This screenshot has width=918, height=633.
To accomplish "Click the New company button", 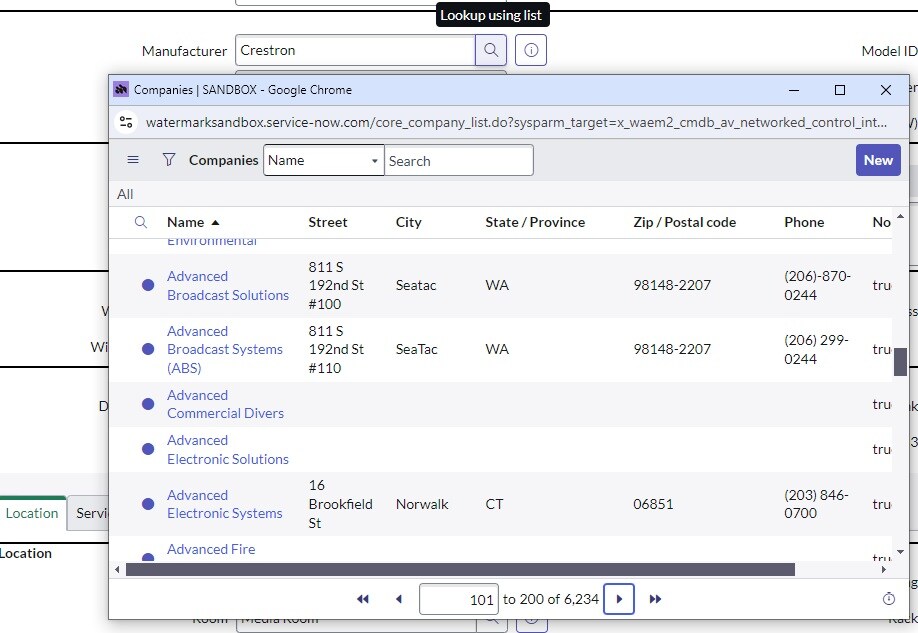I will (x=878, y=160).
